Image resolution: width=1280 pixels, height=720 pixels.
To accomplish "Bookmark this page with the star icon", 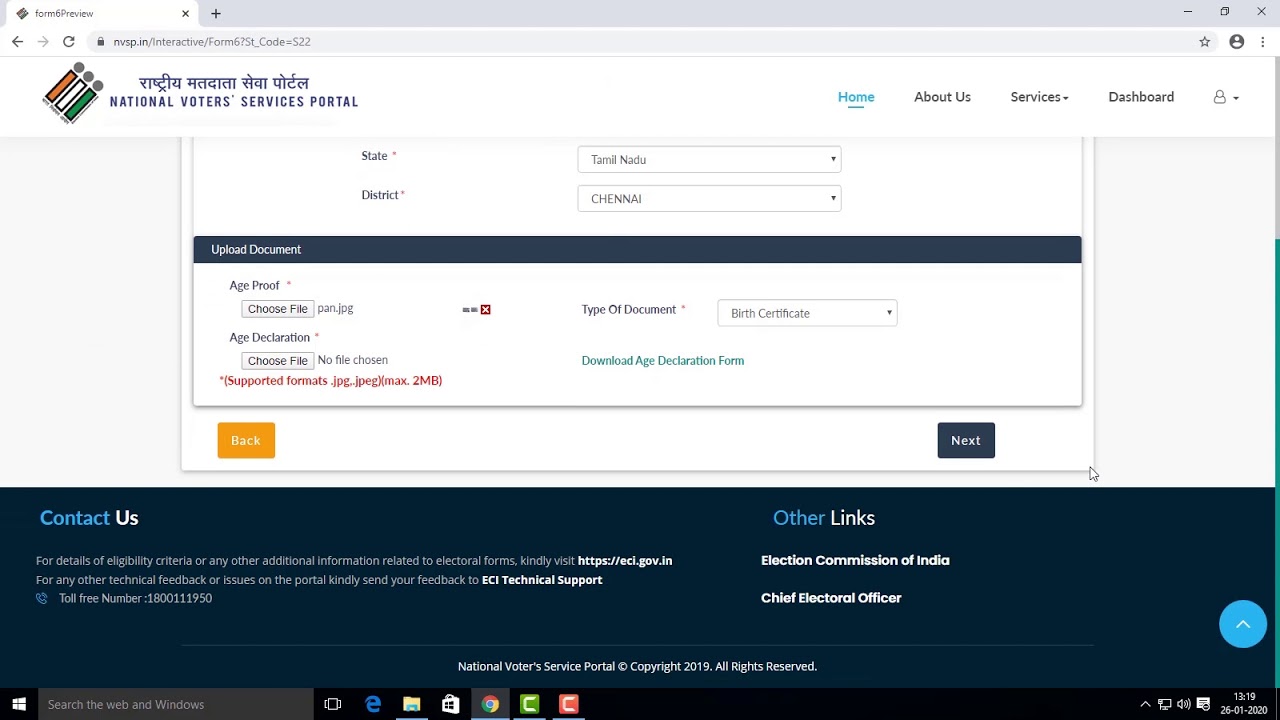I will click(1205, 42).
